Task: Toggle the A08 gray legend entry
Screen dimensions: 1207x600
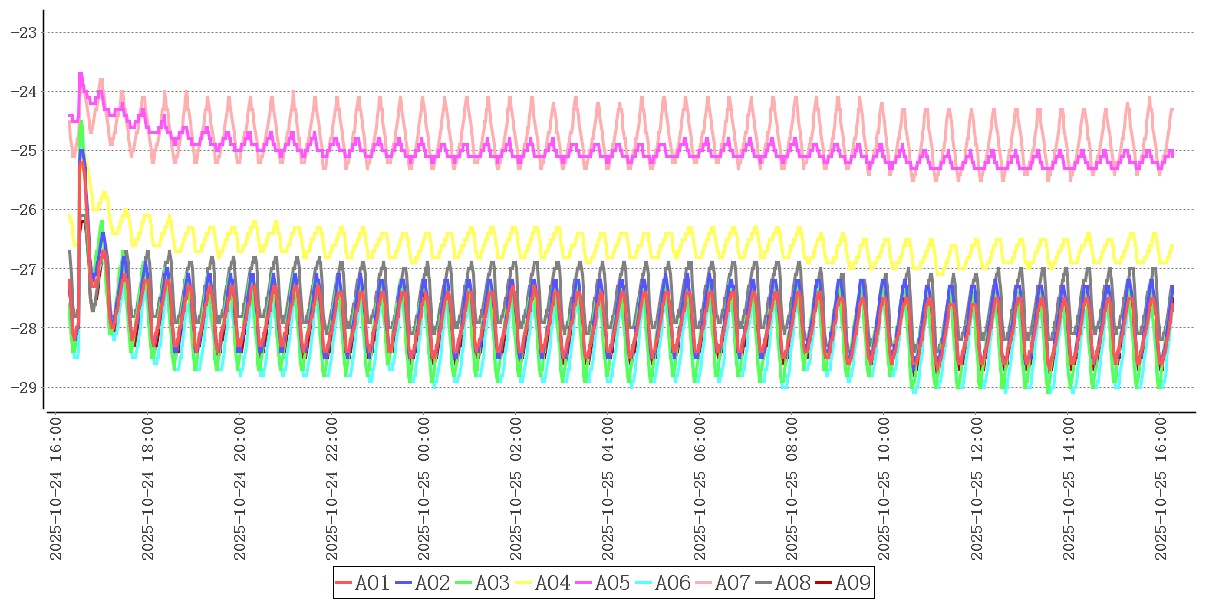Action: click(782, 583)
